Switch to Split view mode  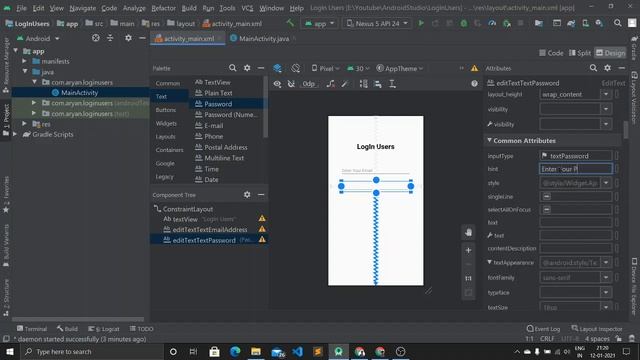click(580, 53)
